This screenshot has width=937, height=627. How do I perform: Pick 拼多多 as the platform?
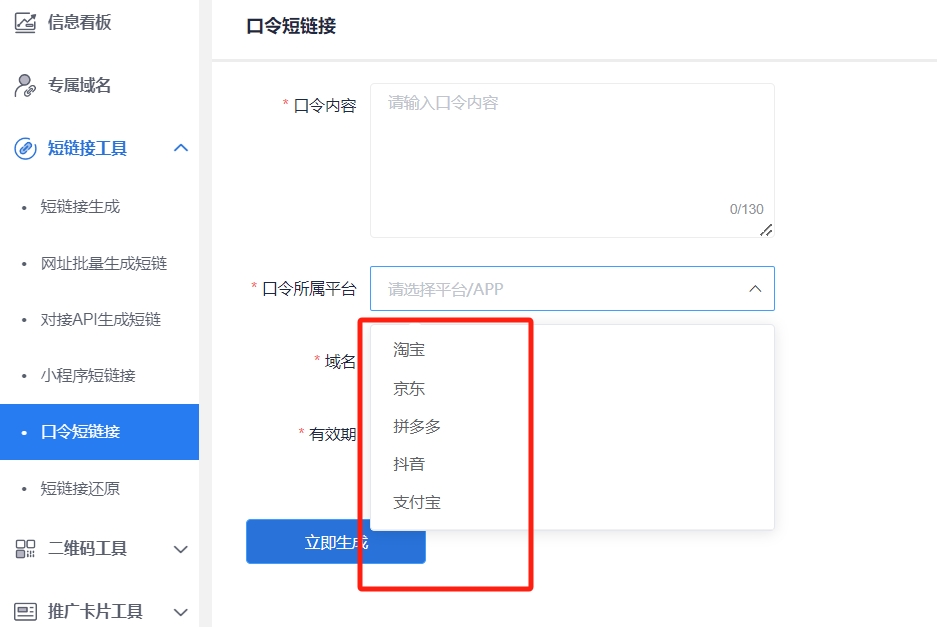click(x=417, y=426)
